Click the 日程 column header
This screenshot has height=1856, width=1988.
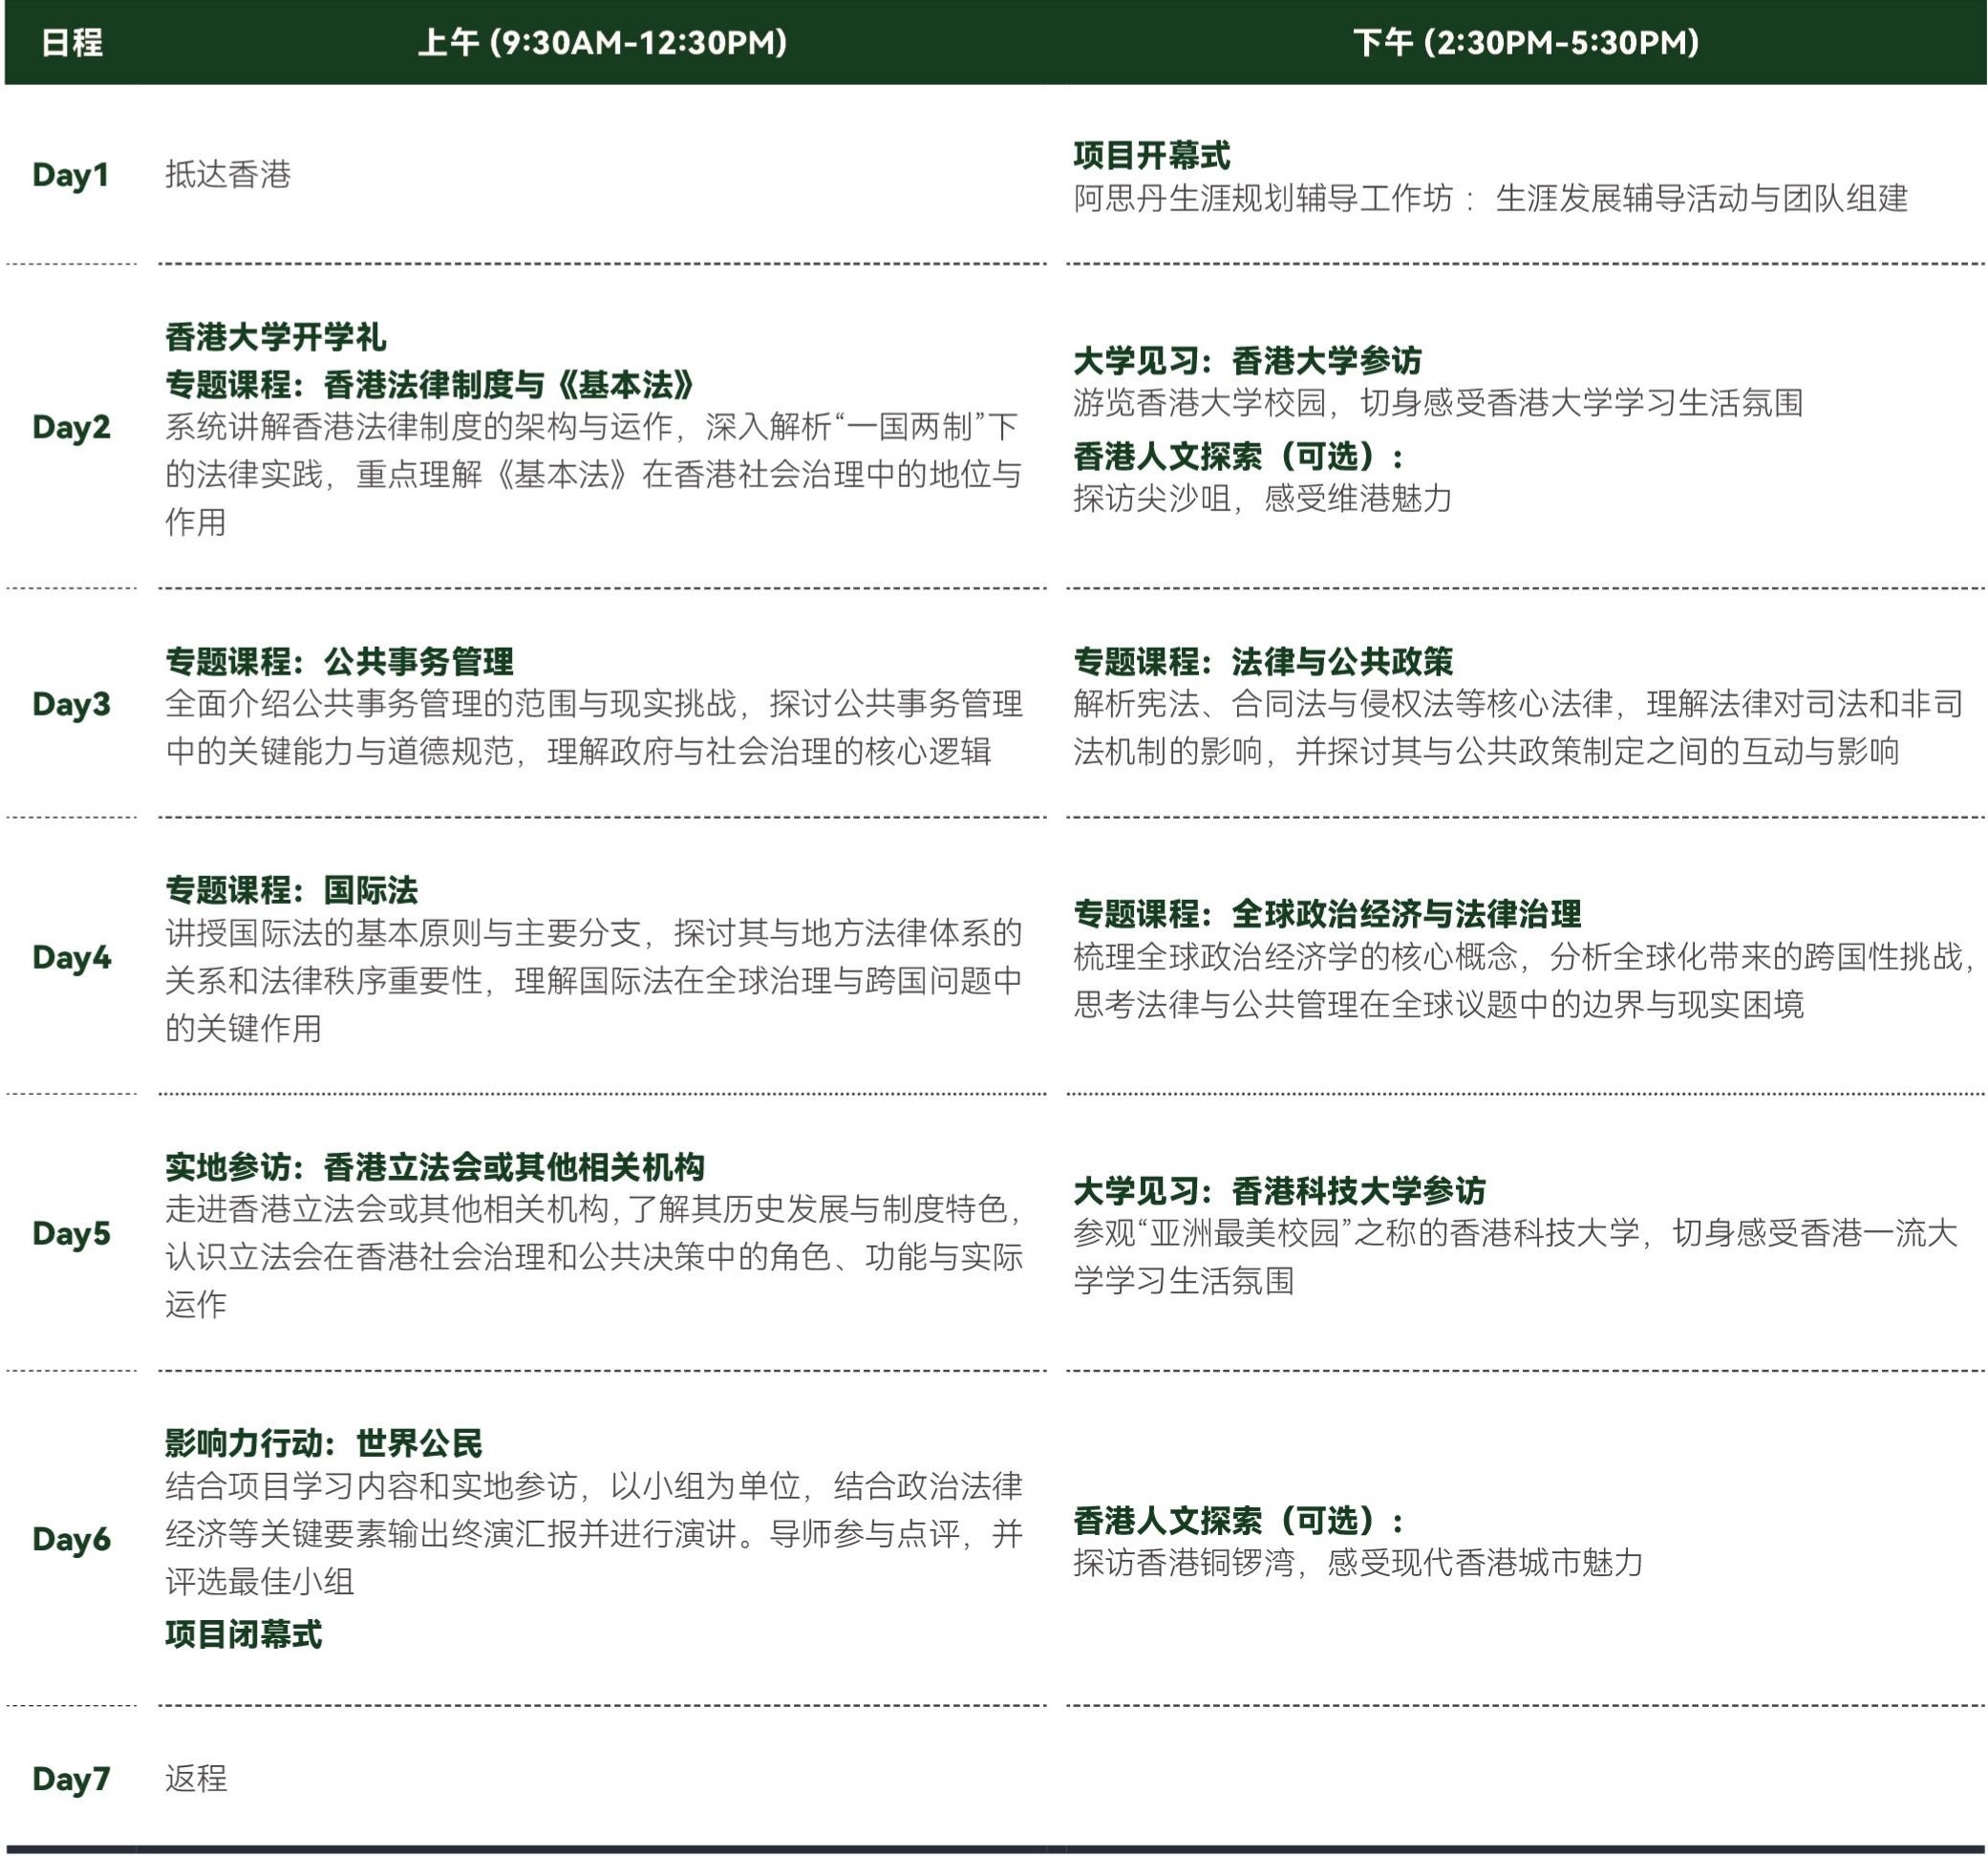[72, 43]
